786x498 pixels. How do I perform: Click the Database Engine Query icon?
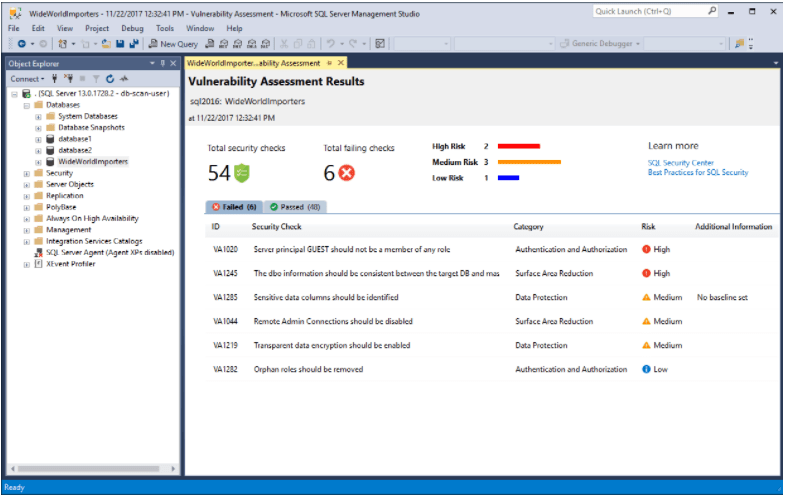[x=210, y=44]
